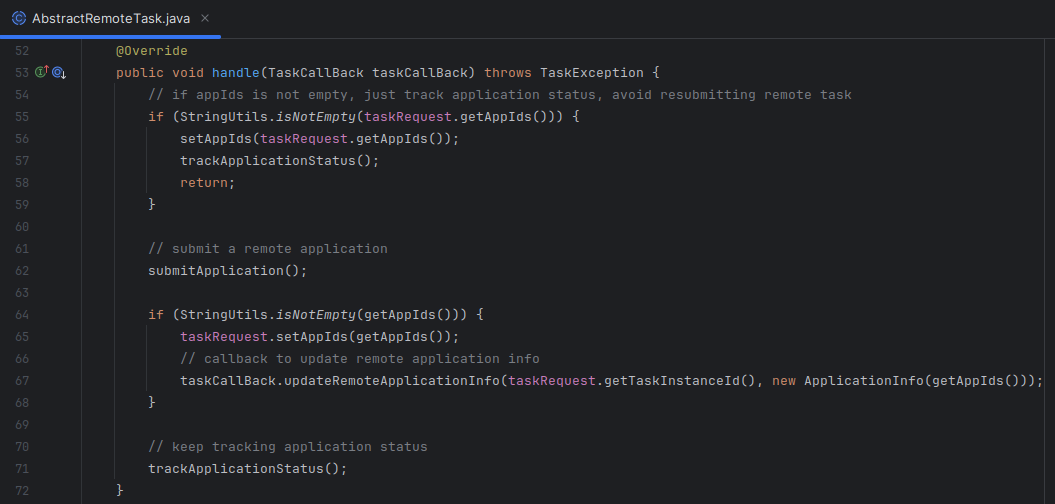Click the @Override annotation

coord(151,51)
